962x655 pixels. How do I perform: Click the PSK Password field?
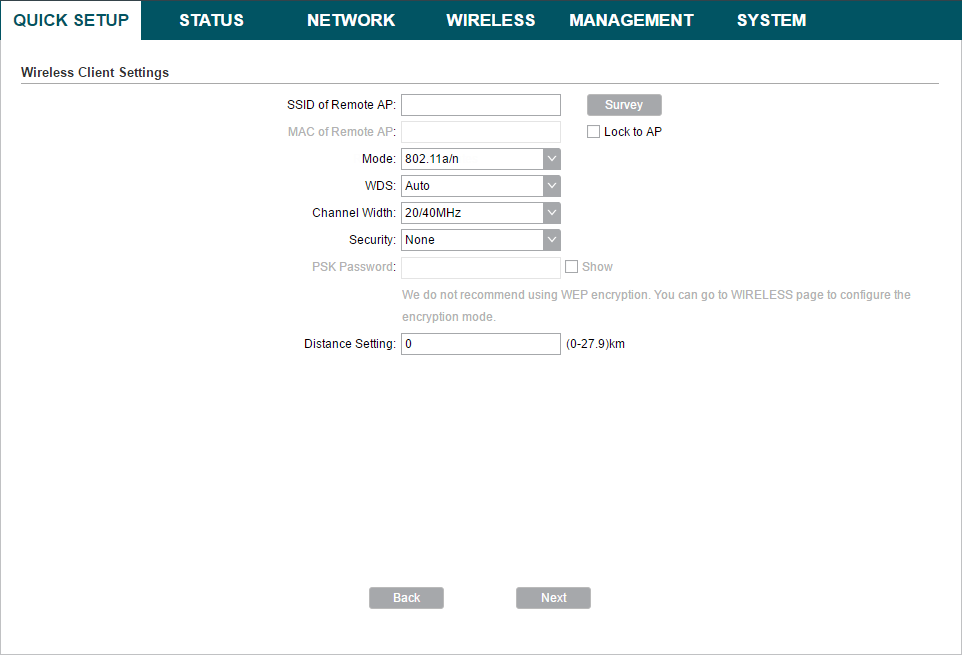point(480,266)
